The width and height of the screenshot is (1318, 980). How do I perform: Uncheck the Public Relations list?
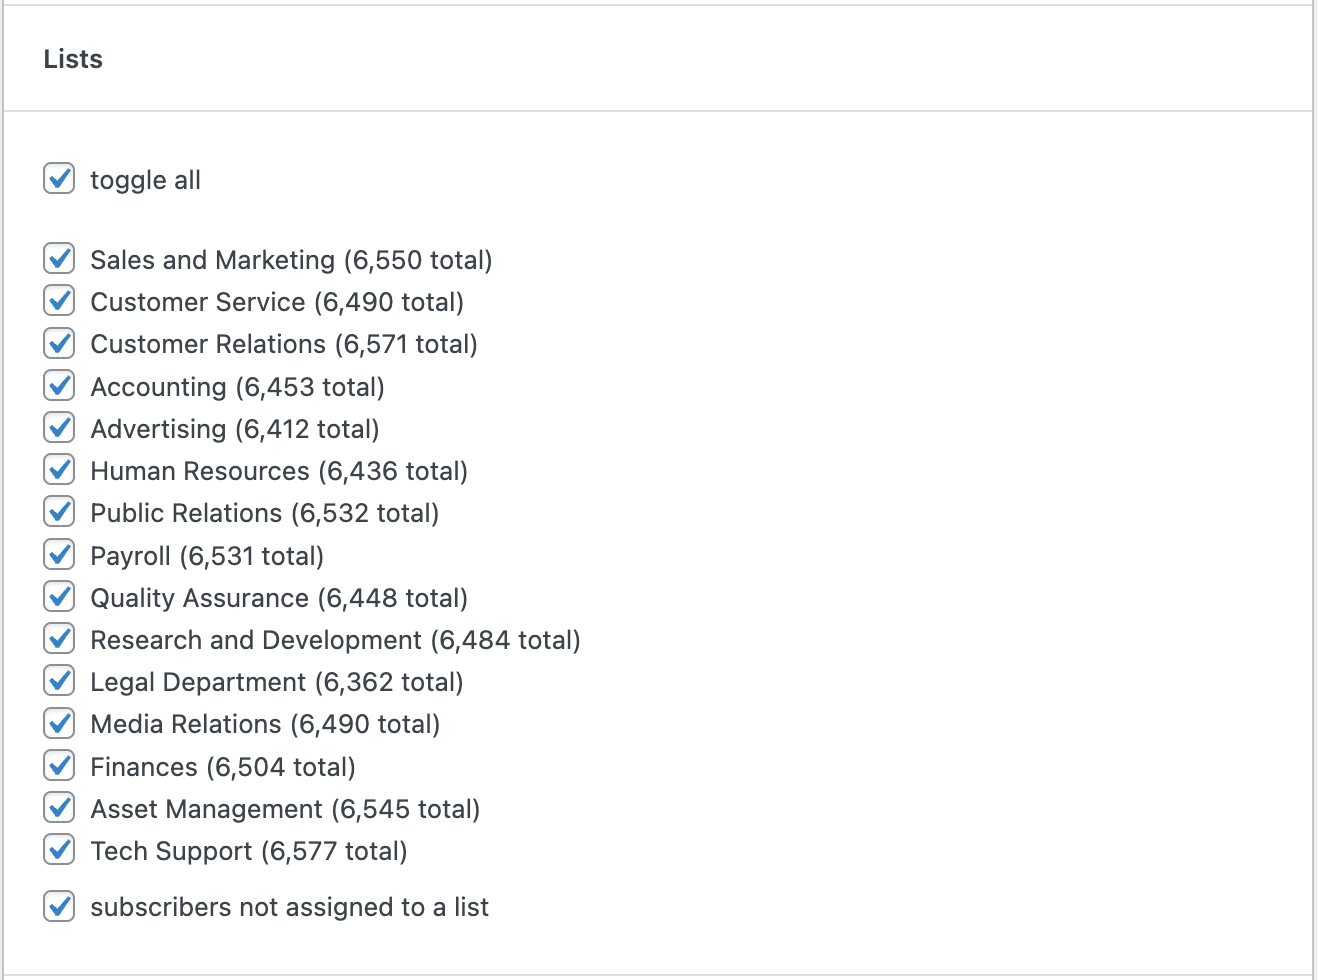pos(59,511)
